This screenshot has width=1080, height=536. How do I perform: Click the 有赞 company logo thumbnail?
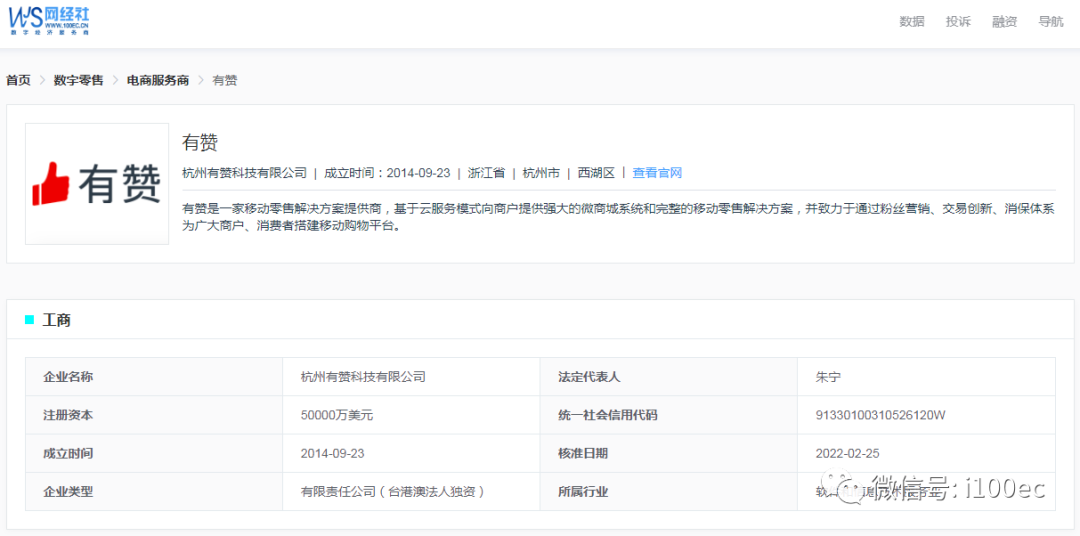point(97,184)
